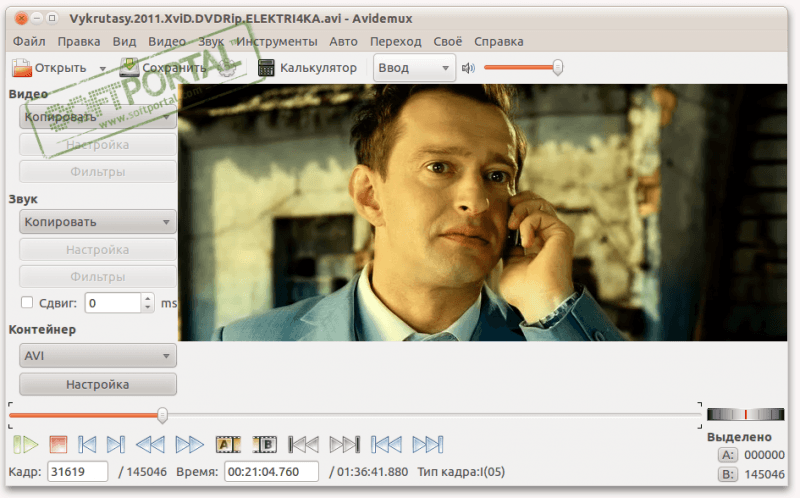Screen dimensions: 800x498
Task: Open the Инструменты menu
Action: pyautogui.click(x=277, y=41)
